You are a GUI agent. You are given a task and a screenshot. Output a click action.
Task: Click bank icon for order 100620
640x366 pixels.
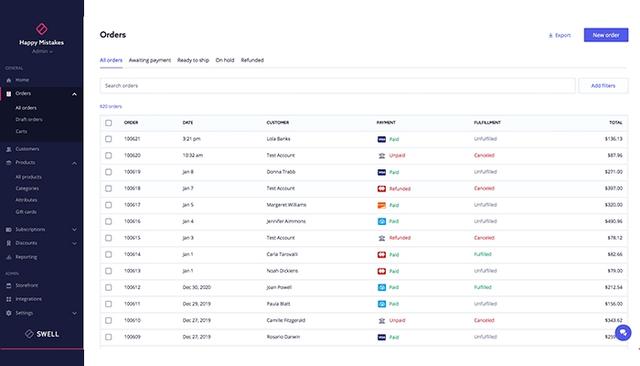click(x=382, y=155)
